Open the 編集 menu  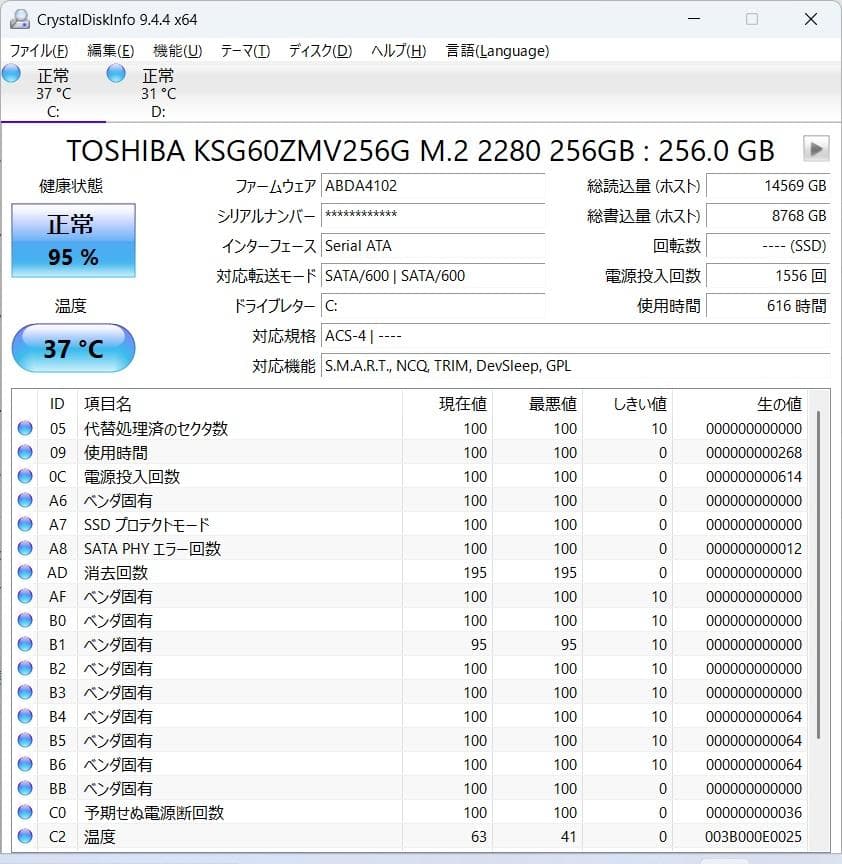coord(110,51)
